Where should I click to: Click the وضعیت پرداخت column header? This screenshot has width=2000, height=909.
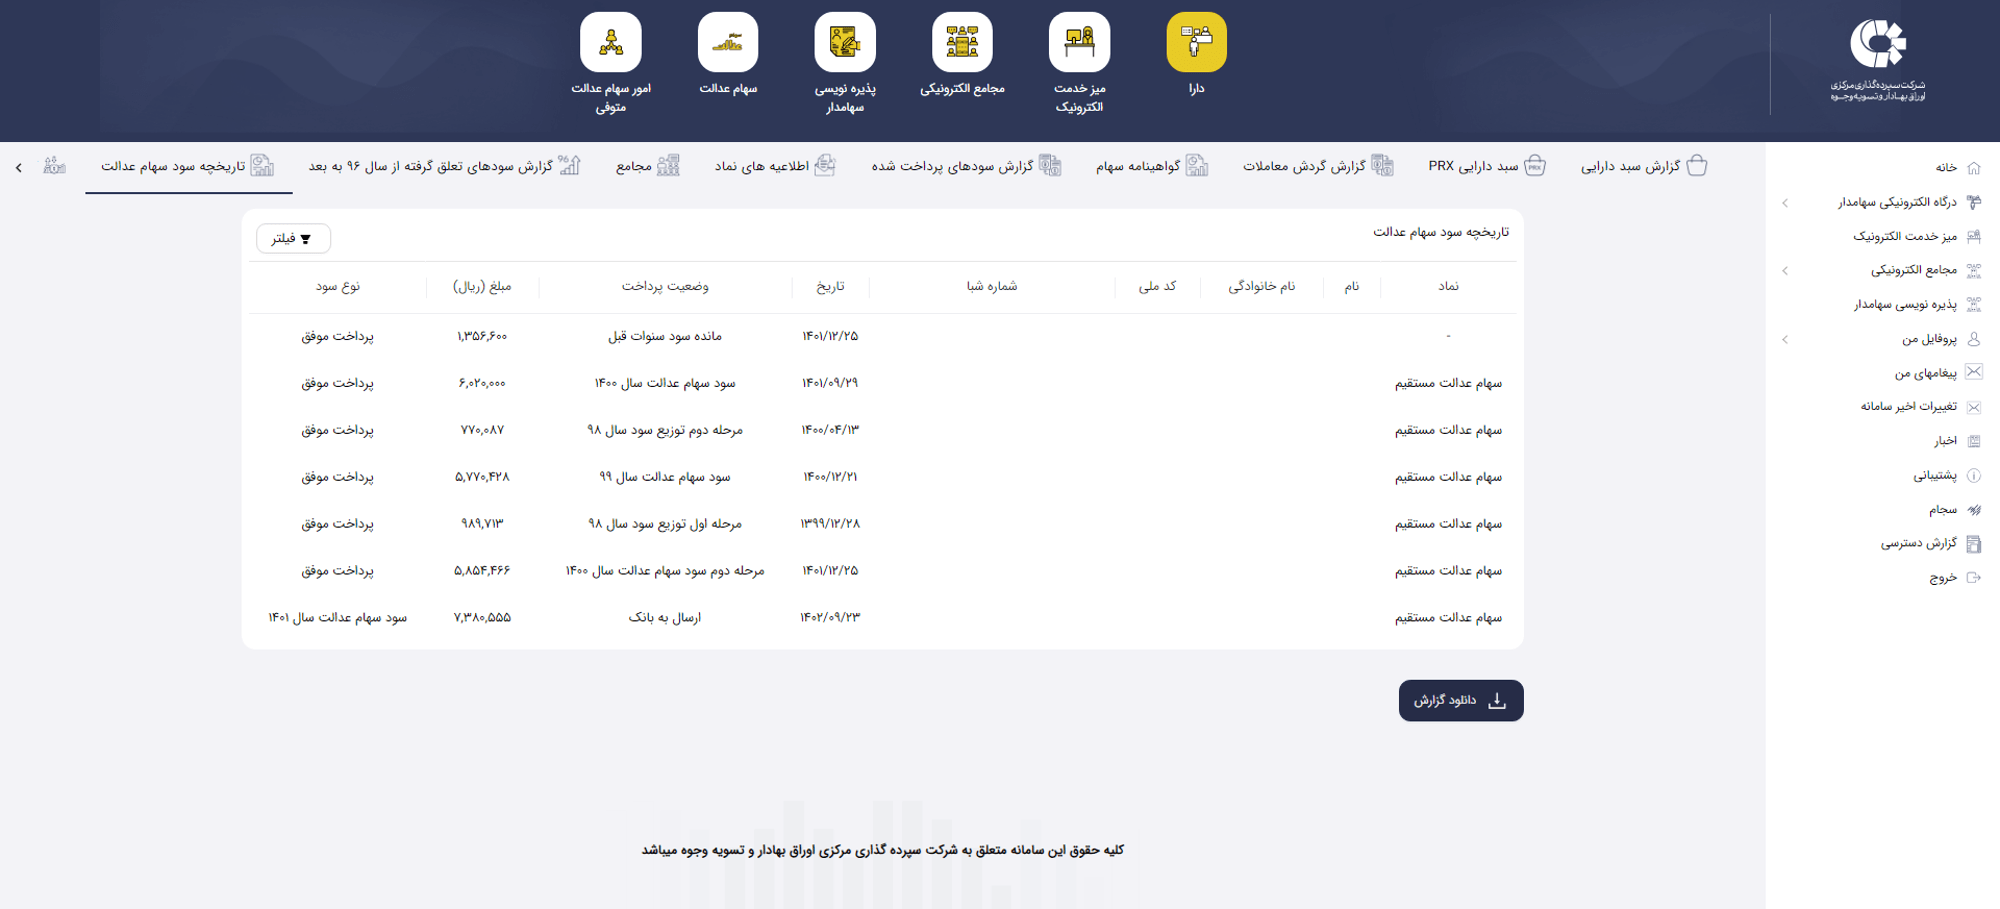click(665, 286)
